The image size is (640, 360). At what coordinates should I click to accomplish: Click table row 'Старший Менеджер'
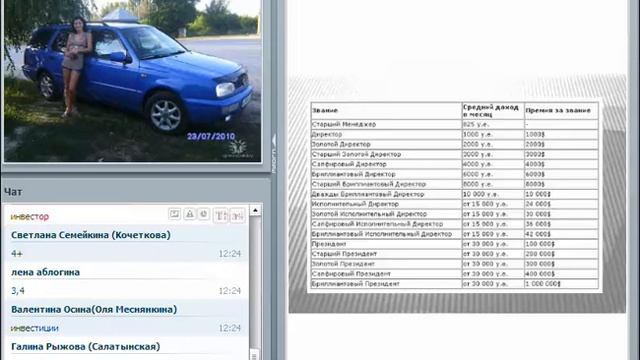tap(455, 124)
